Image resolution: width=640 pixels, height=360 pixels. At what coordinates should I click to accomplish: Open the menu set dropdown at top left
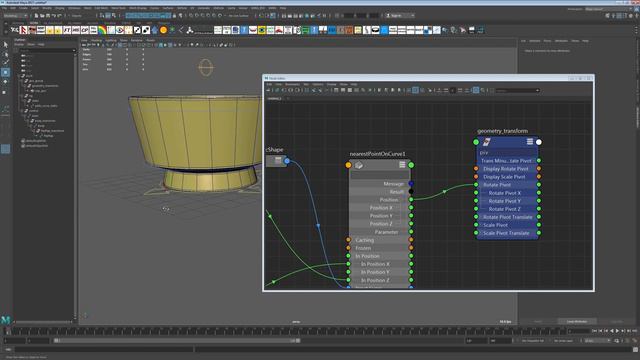click(x=15, y=16)
